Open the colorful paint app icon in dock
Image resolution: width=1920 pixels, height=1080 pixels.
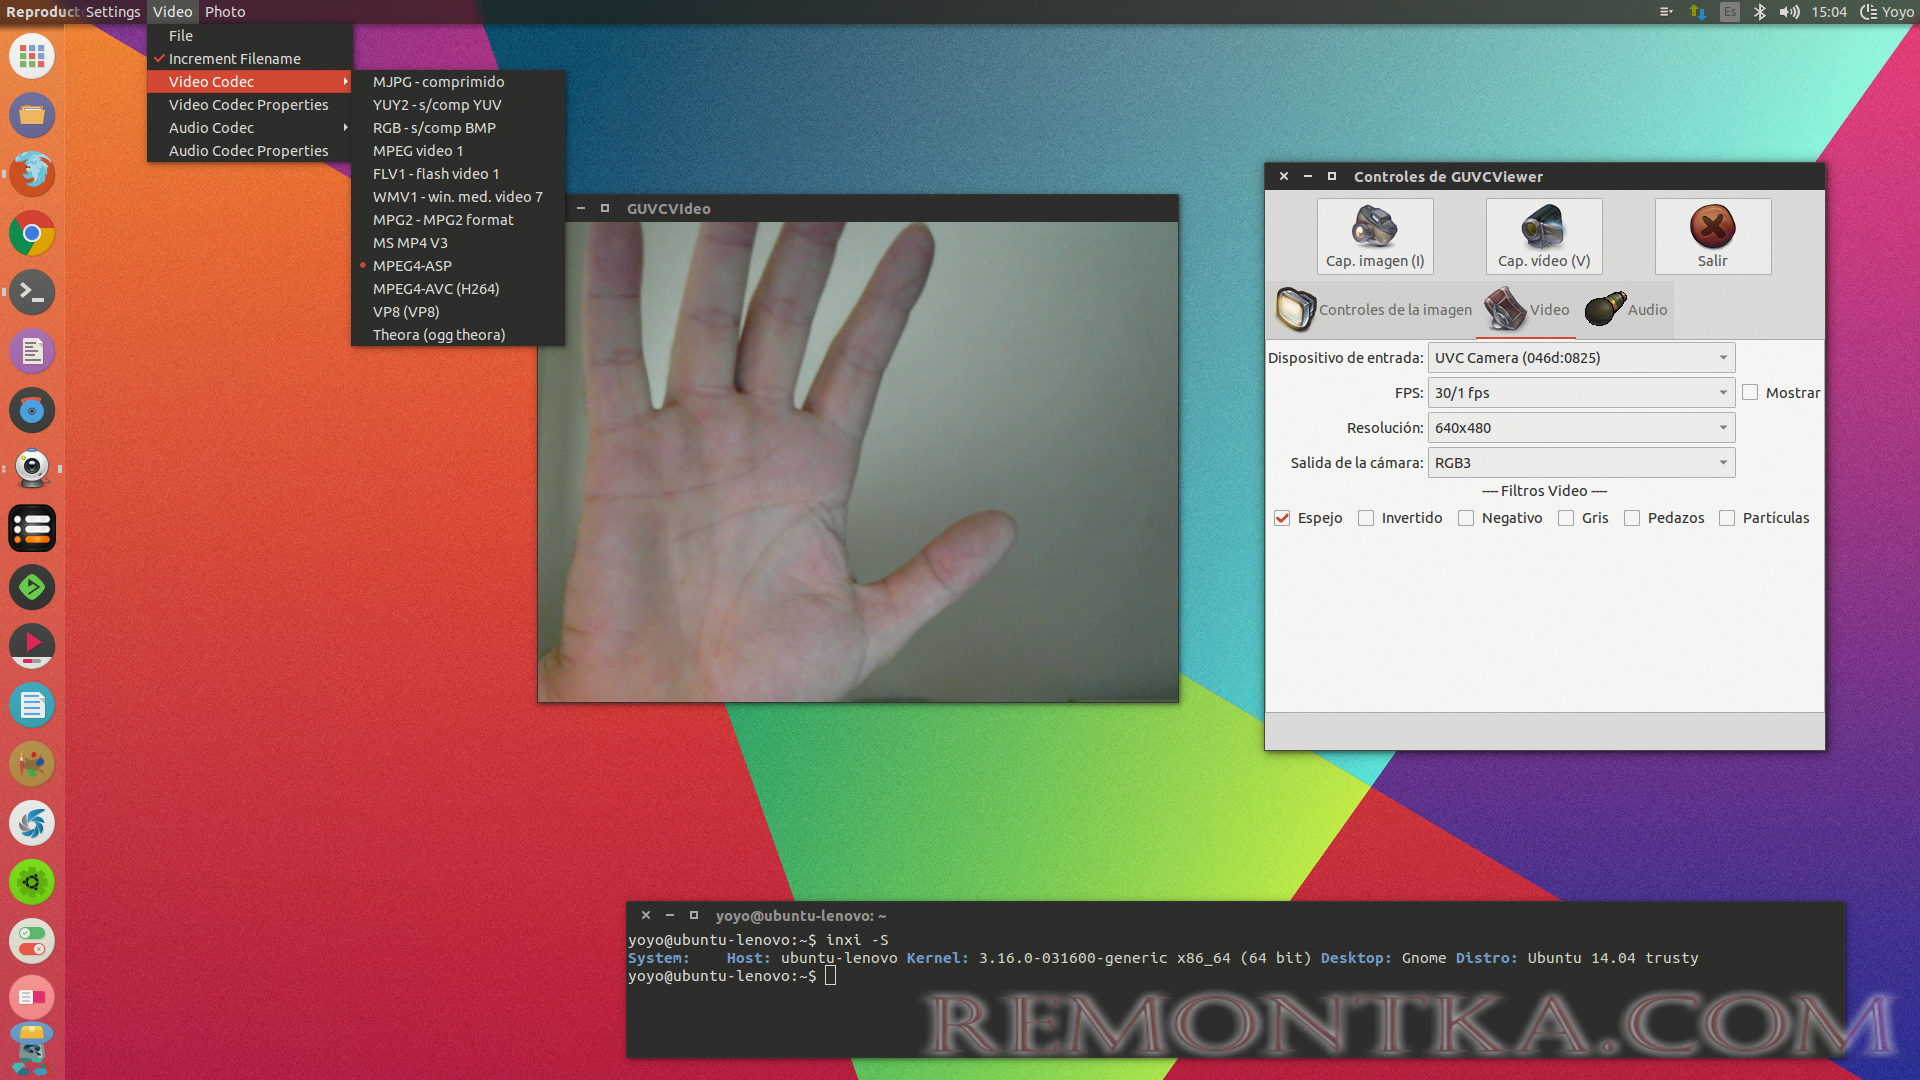pos(32,764)
